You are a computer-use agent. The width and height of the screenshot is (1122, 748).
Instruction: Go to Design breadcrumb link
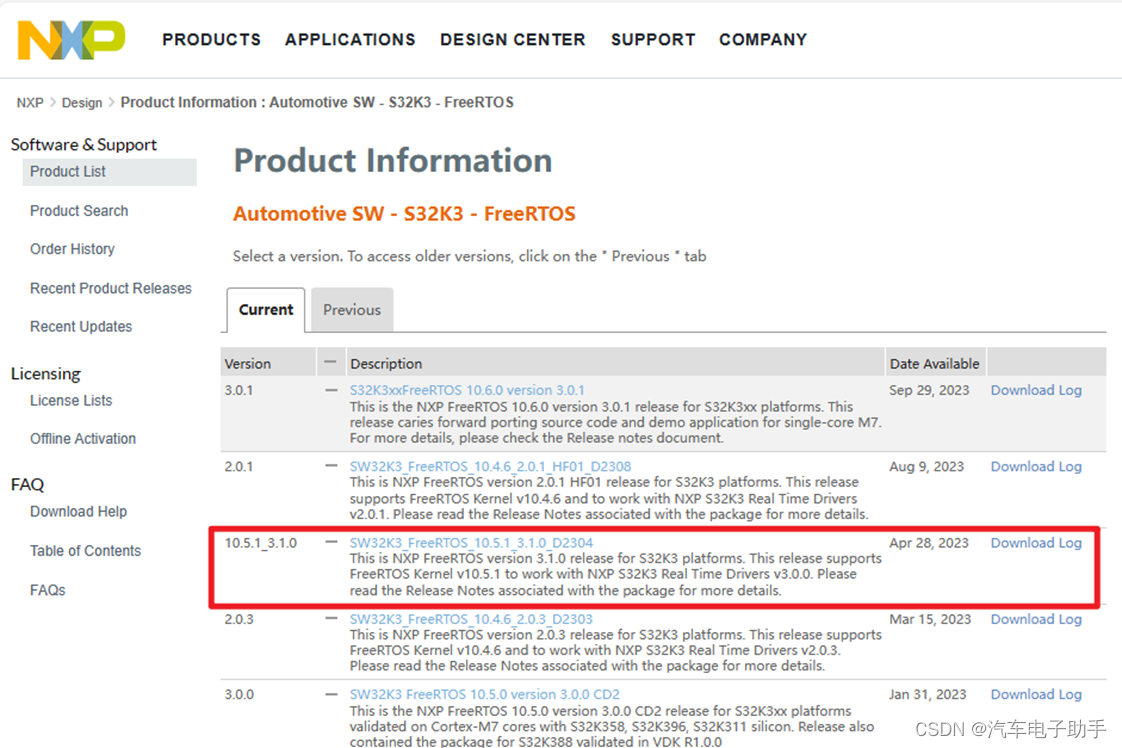(82, 103)
